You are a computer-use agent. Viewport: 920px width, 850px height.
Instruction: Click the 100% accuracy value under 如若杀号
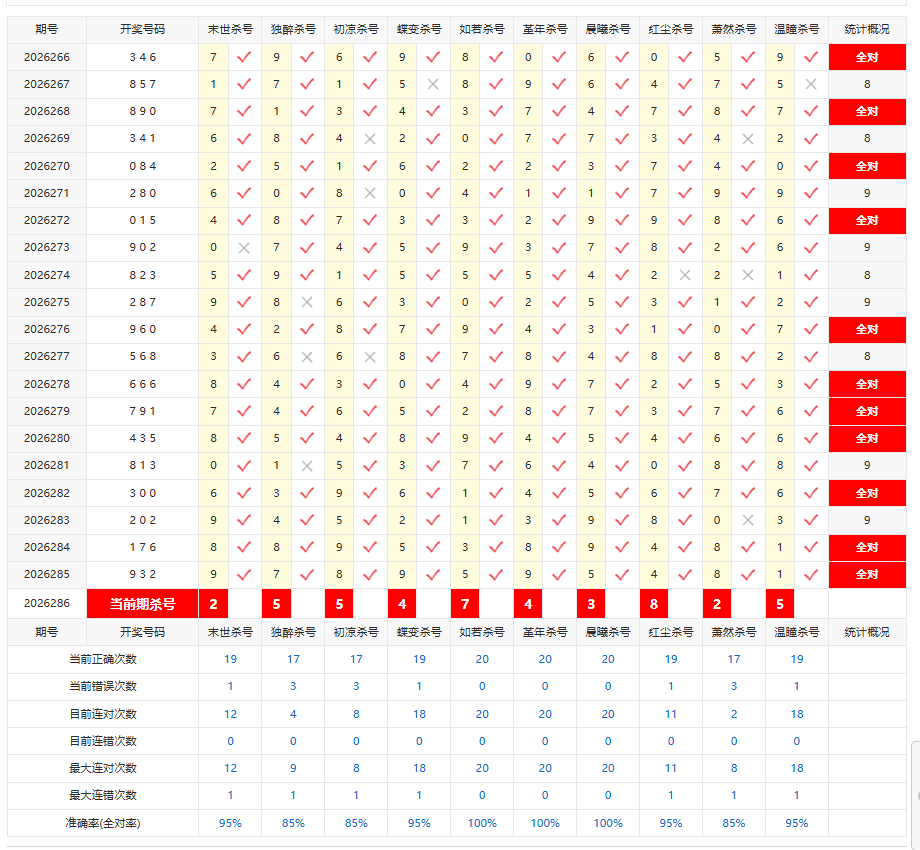(482, 823)
